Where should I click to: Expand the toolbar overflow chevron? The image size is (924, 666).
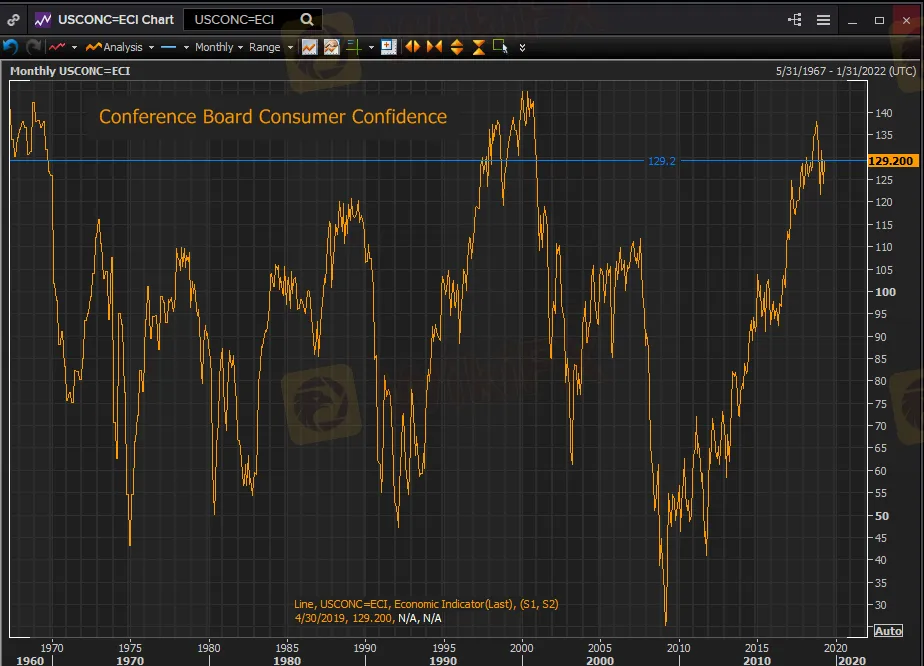tap(522, 47)
